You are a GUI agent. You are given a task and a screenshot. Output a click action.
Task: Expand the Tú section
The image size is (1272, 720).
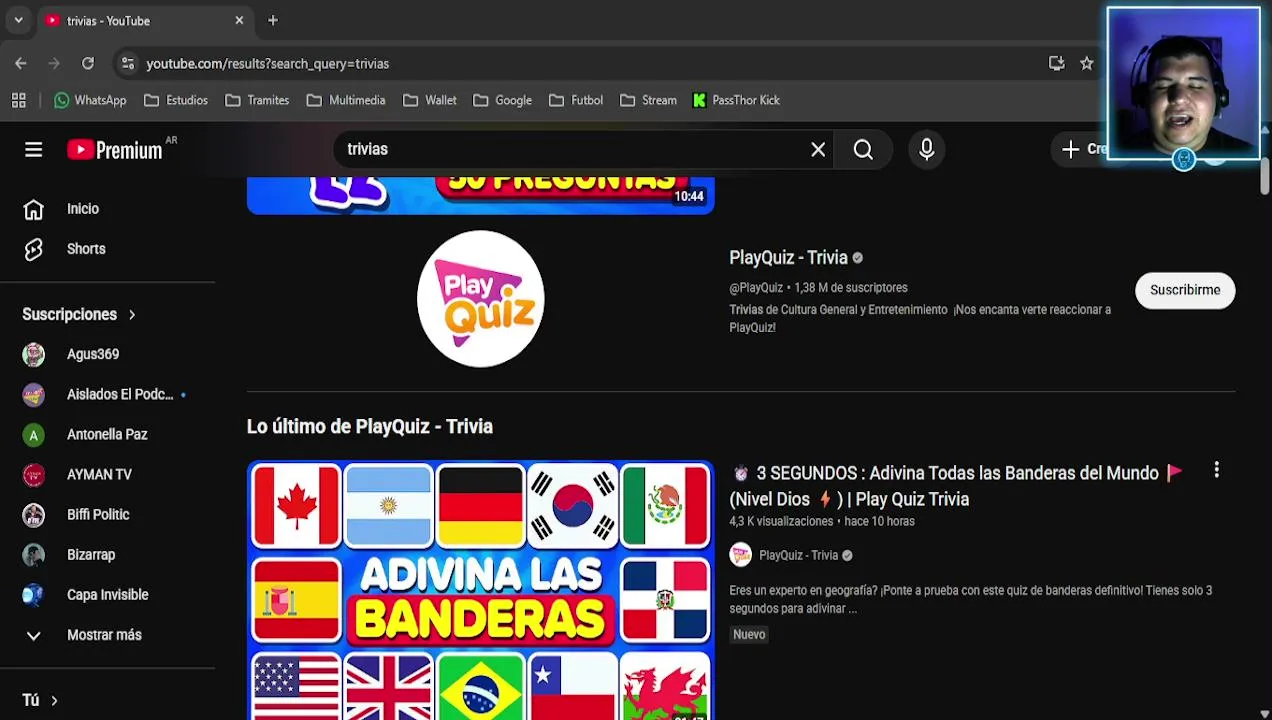click(40, 700)
